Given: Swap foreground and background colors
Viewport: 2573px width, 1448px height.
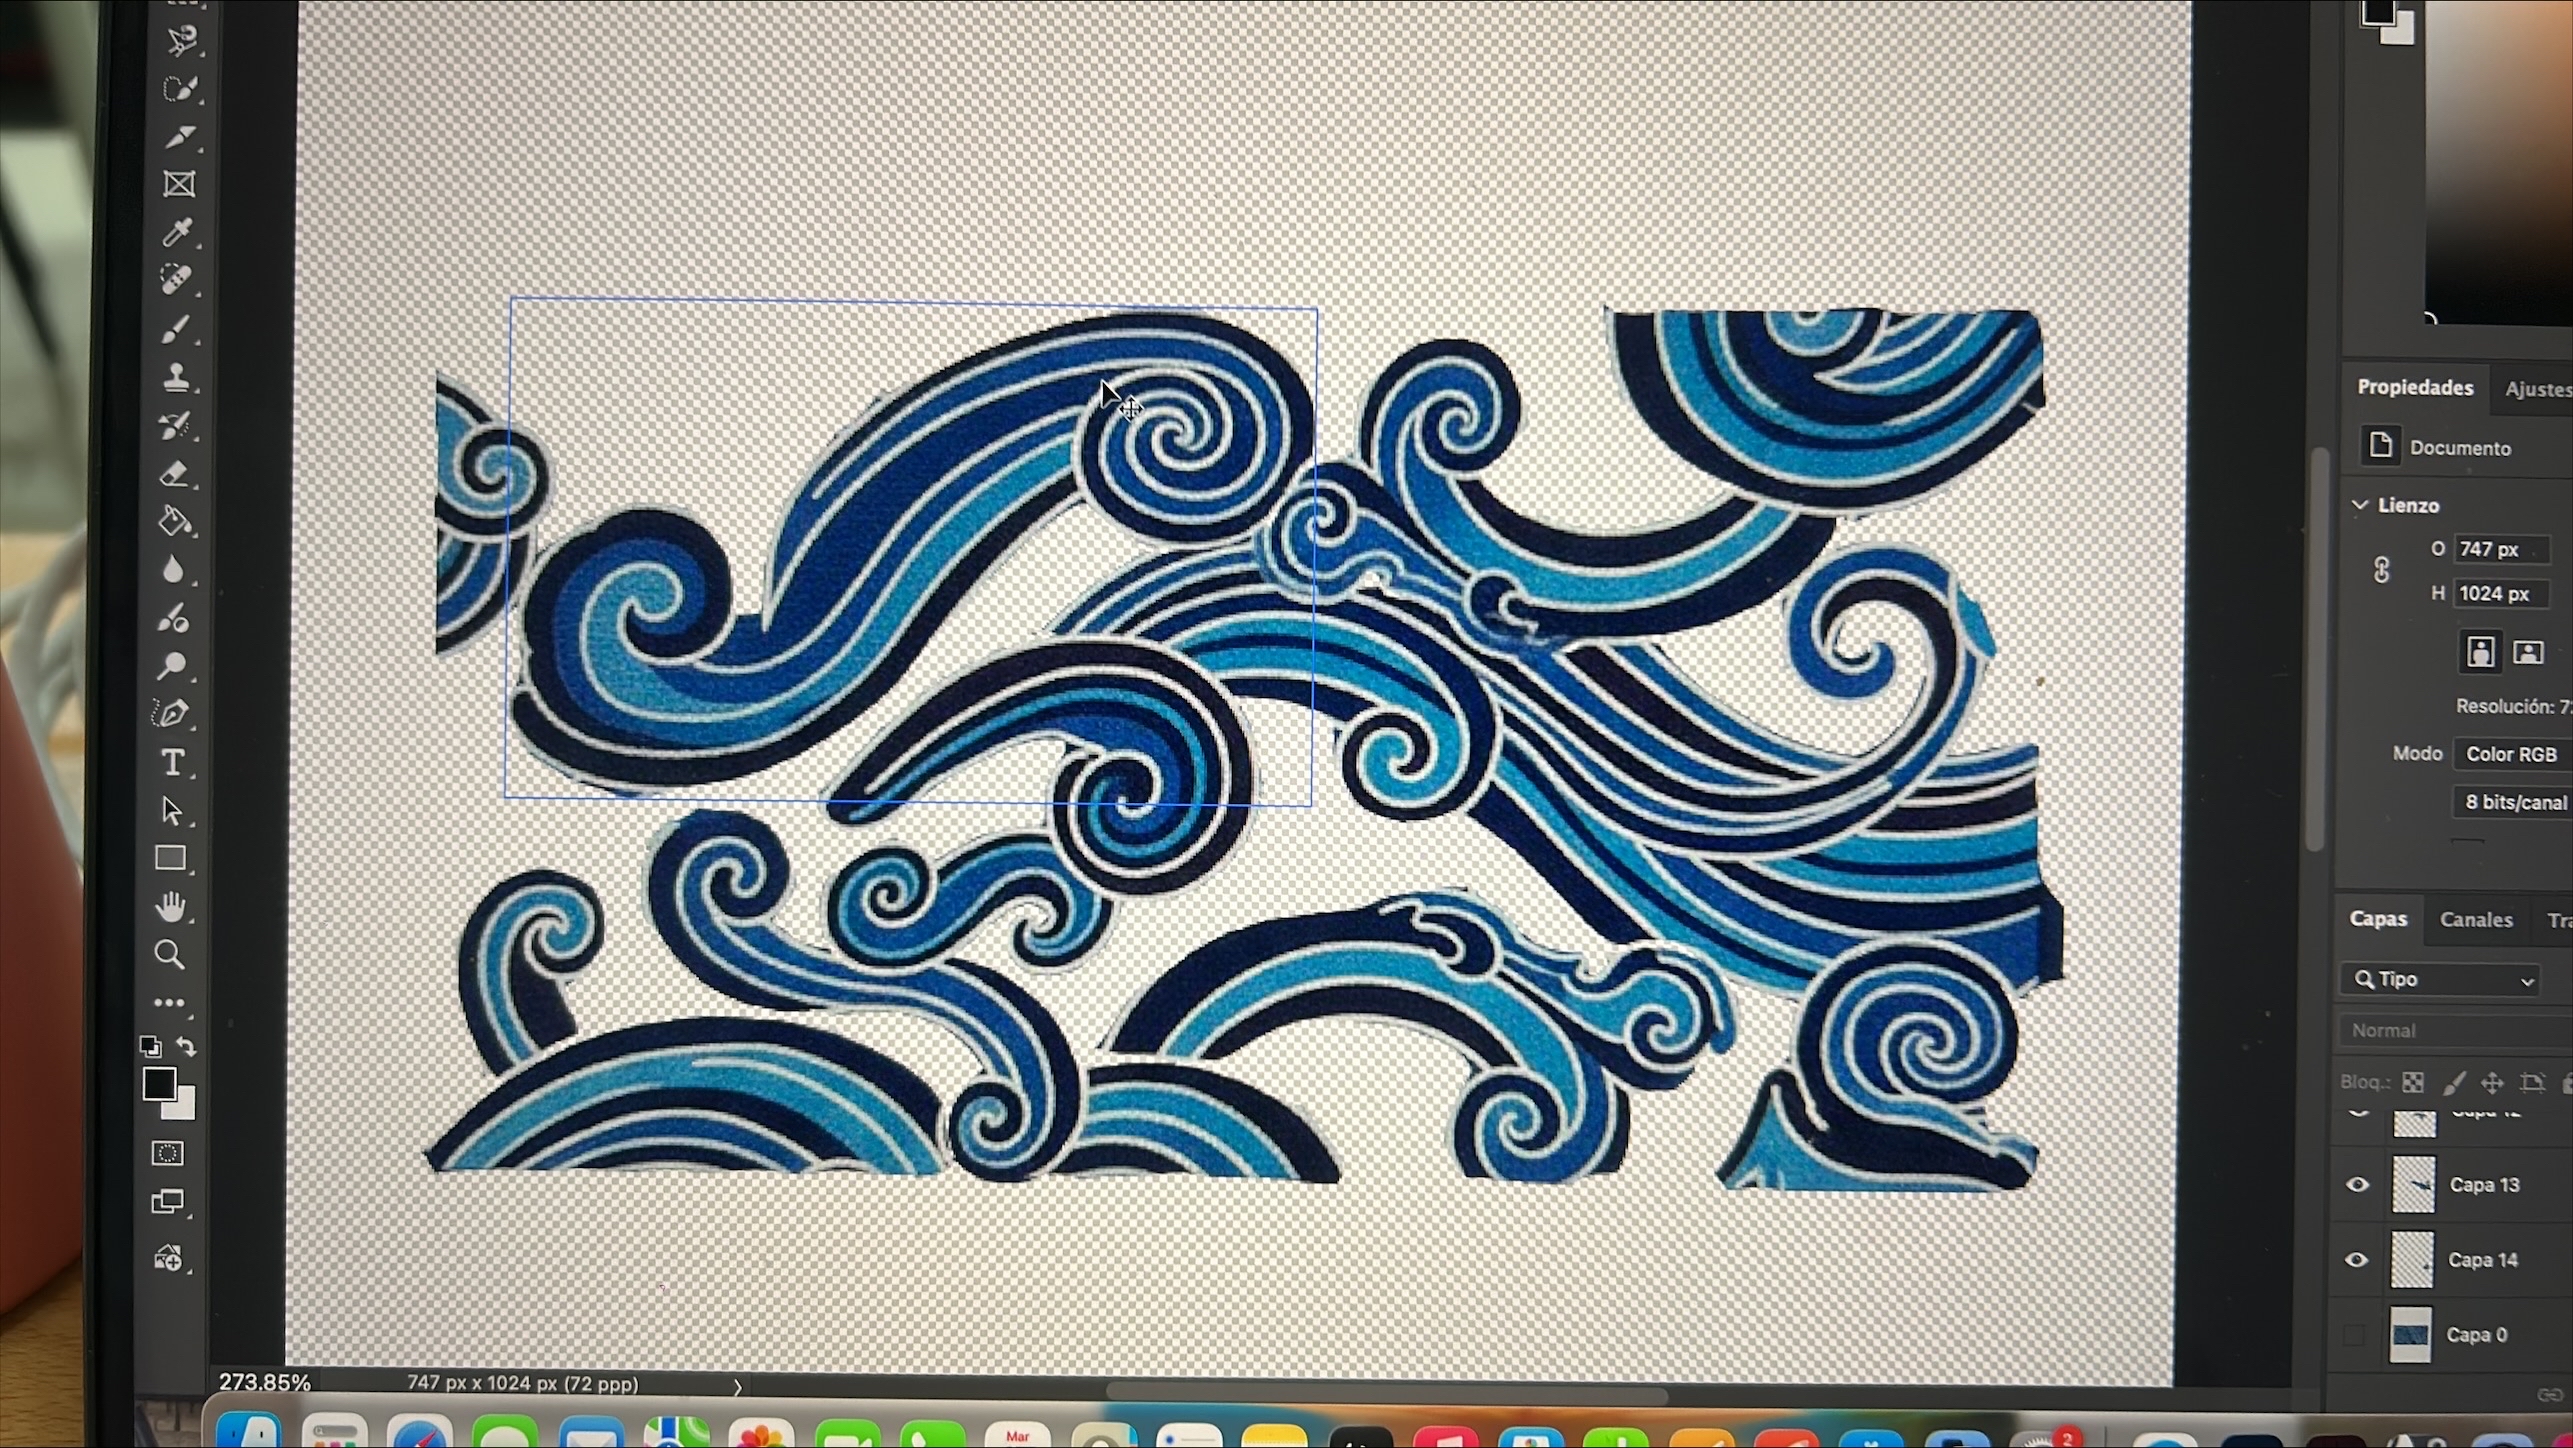Looking at the screenshot, I should coord(187,1046).
